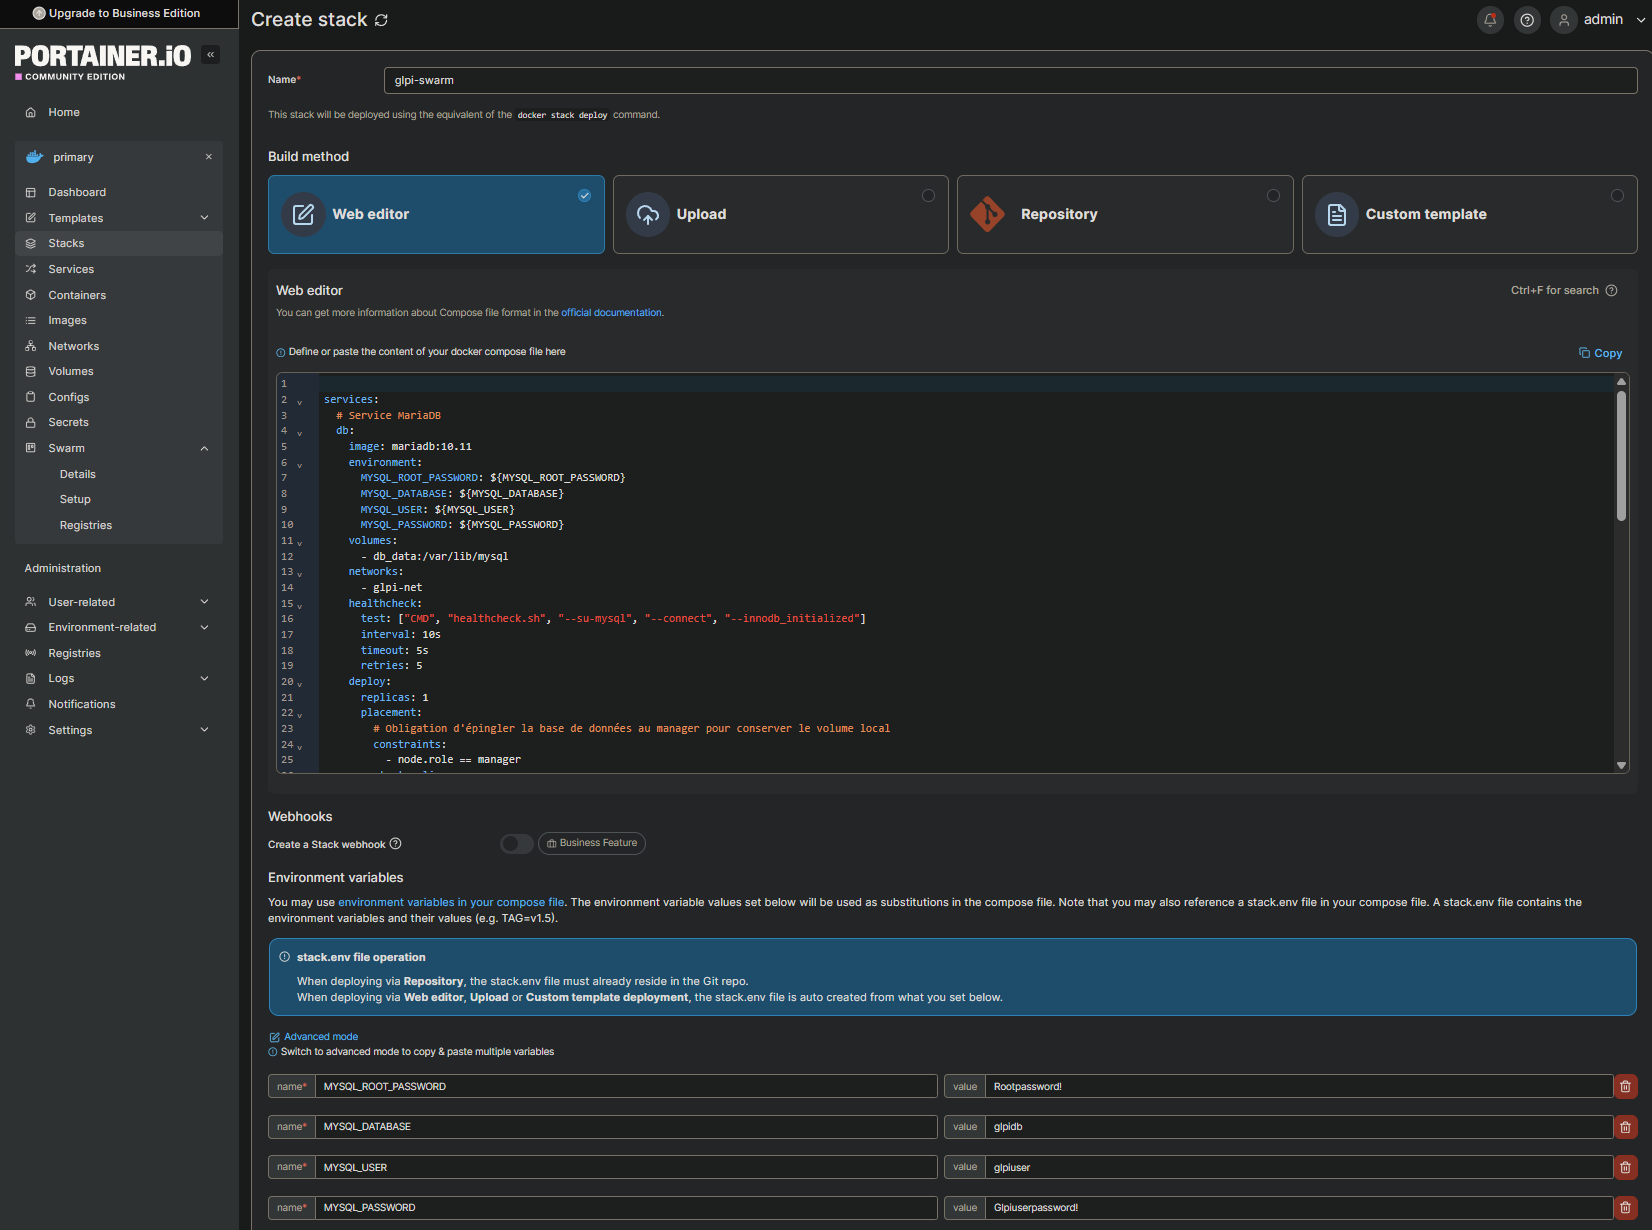Collapse the sidebar with the double-chevron icon
The width and height of the screenshot is (1652, 1230).
coord(211,55)
